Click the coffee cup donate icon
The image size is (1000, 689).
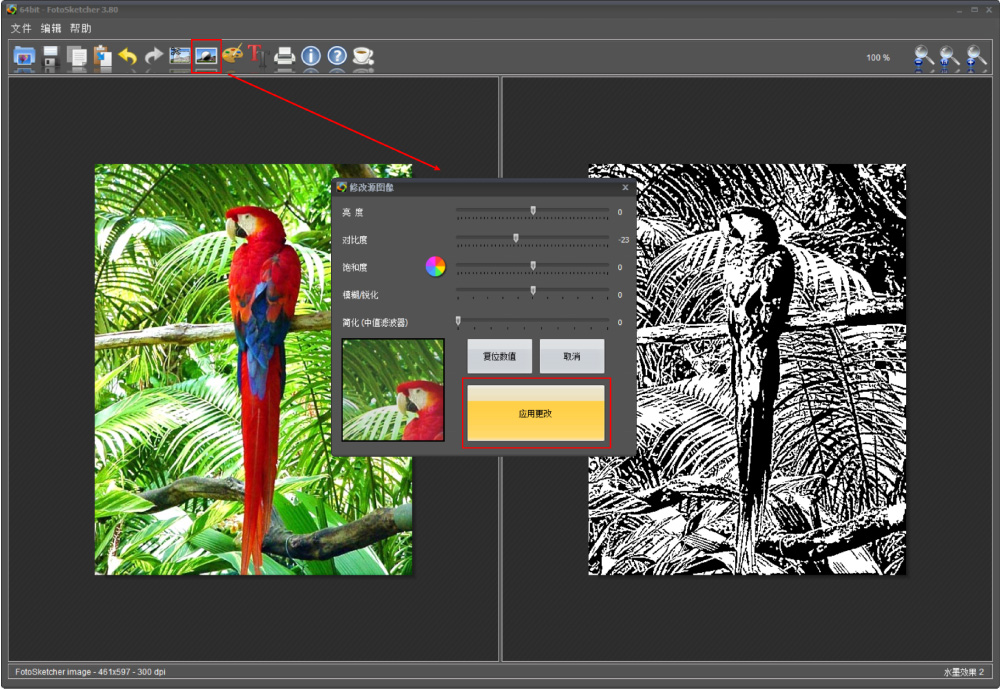(x=363, y=56)
